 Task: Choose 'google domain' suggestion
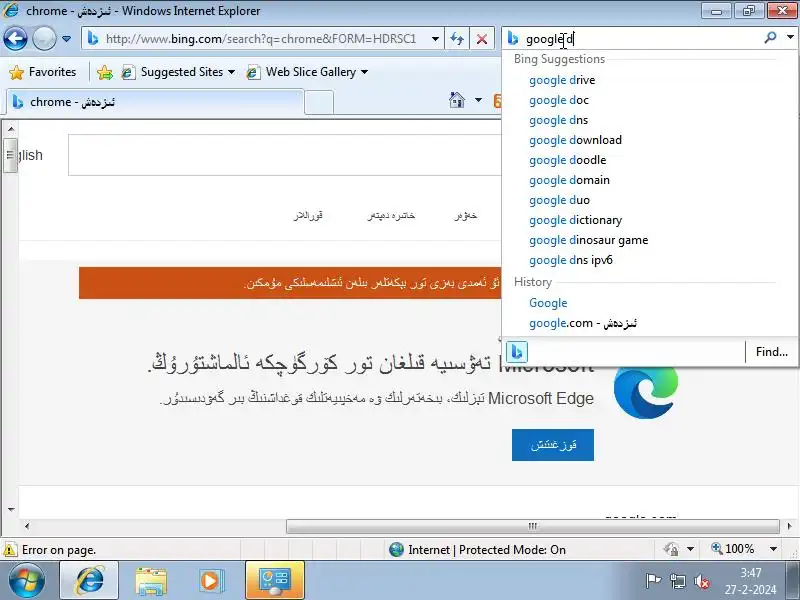pos(569,180)
